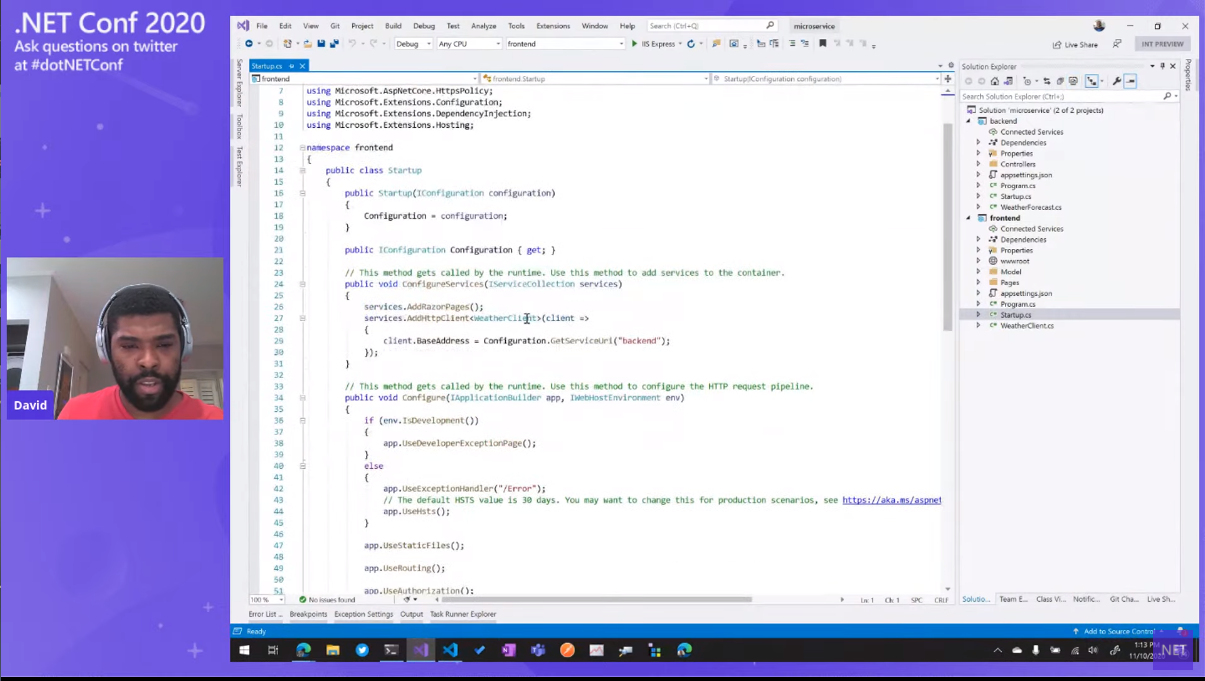Follow the aka.ms link in the HSTS comment

(891, 500)
